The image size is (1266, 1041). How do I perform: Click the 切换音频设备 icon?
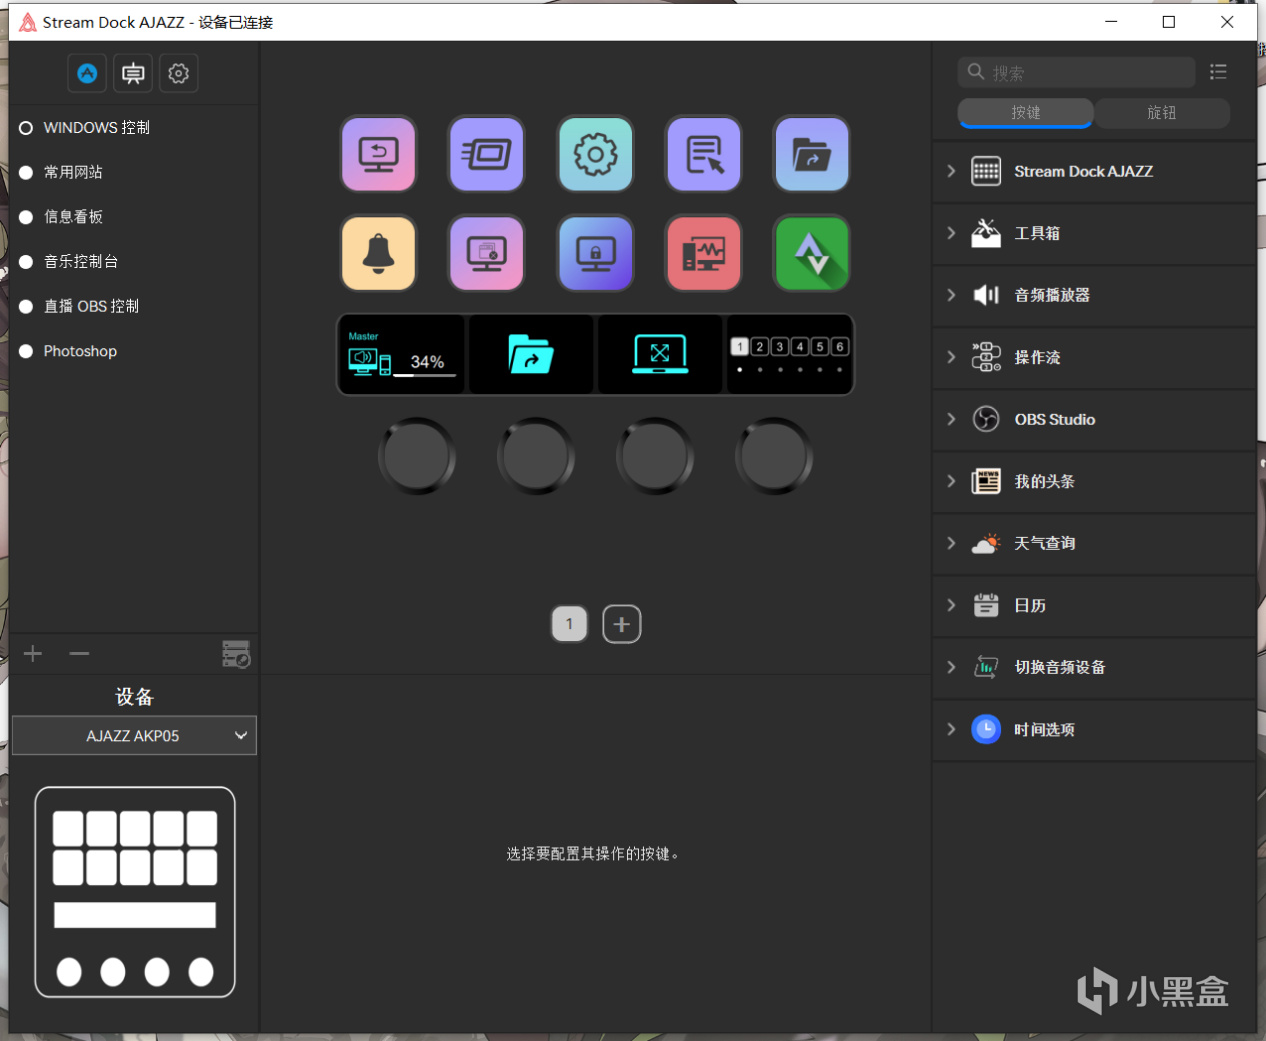986,667
